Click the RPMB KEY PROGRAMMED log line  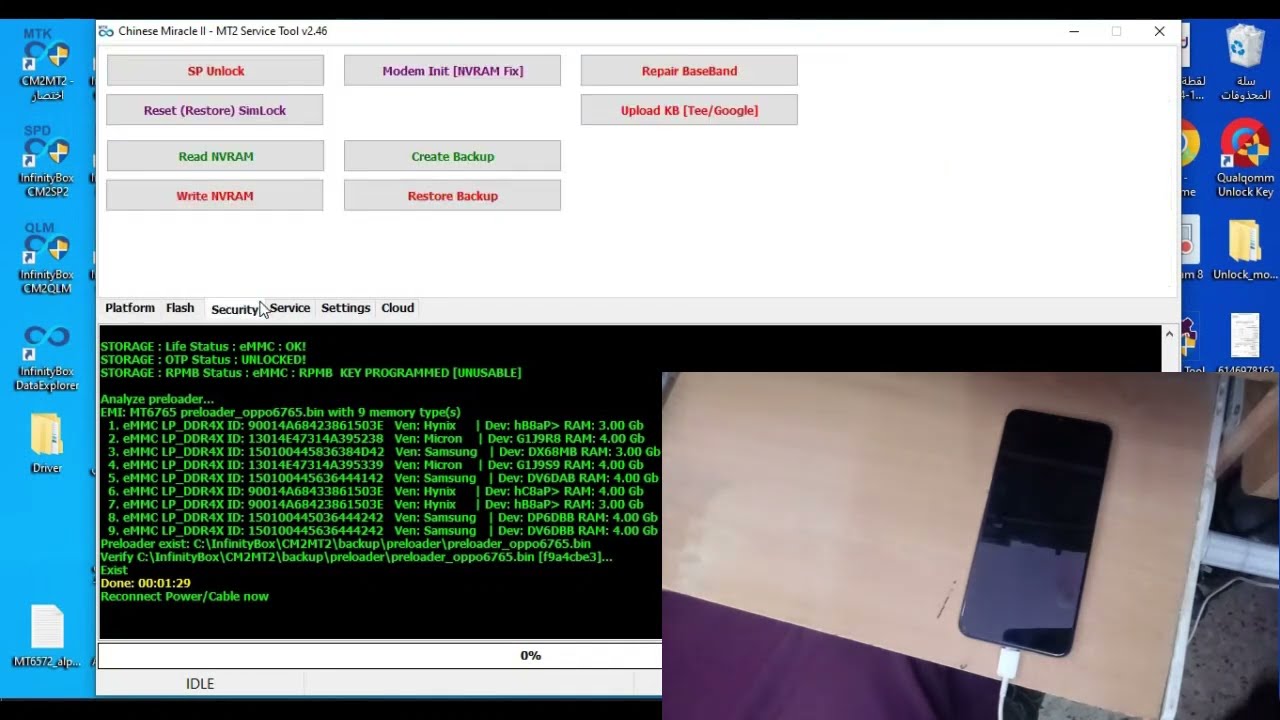(x=311, y=372)
